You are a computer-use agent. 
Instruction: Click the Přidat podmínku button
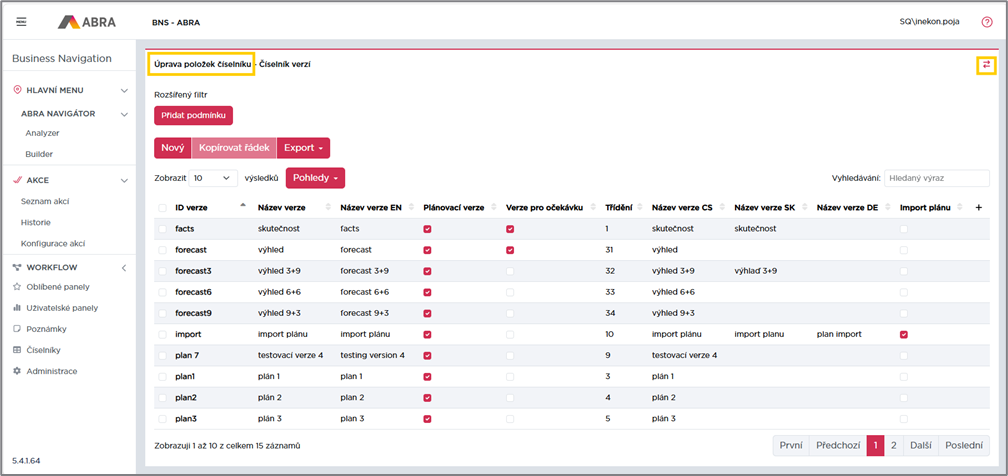tap(194, 115)
